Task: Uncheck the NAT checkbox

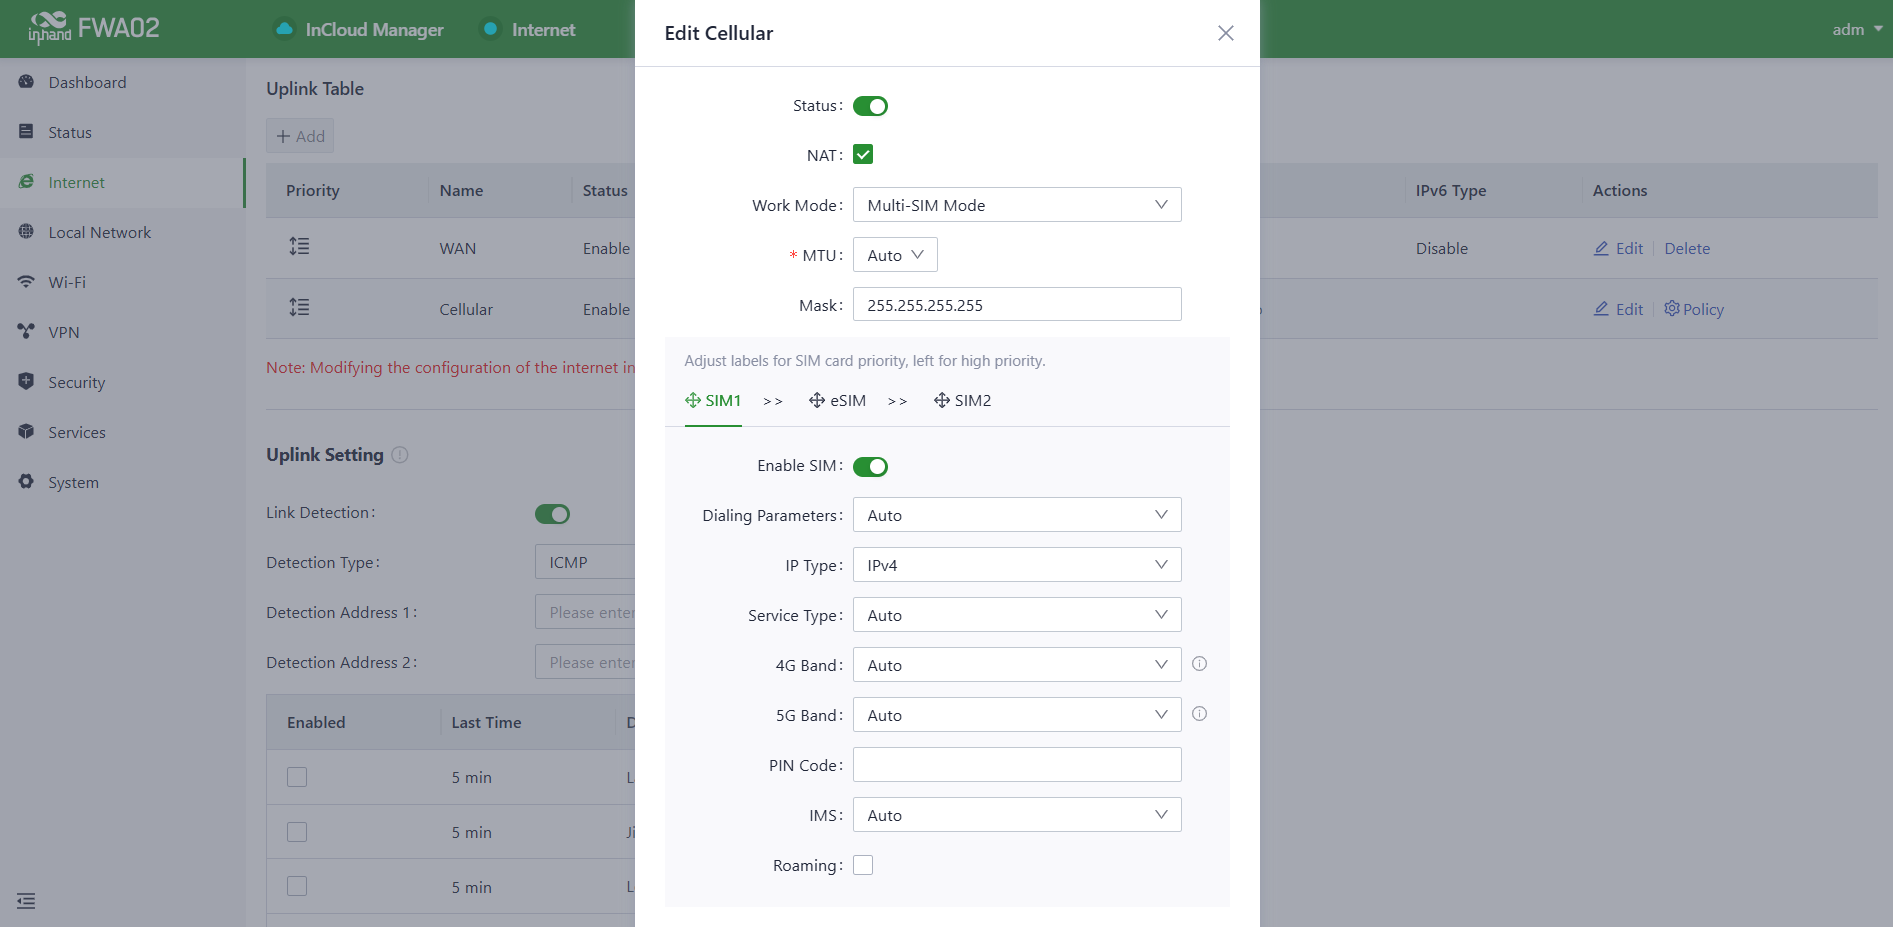Action: [863, 155]
